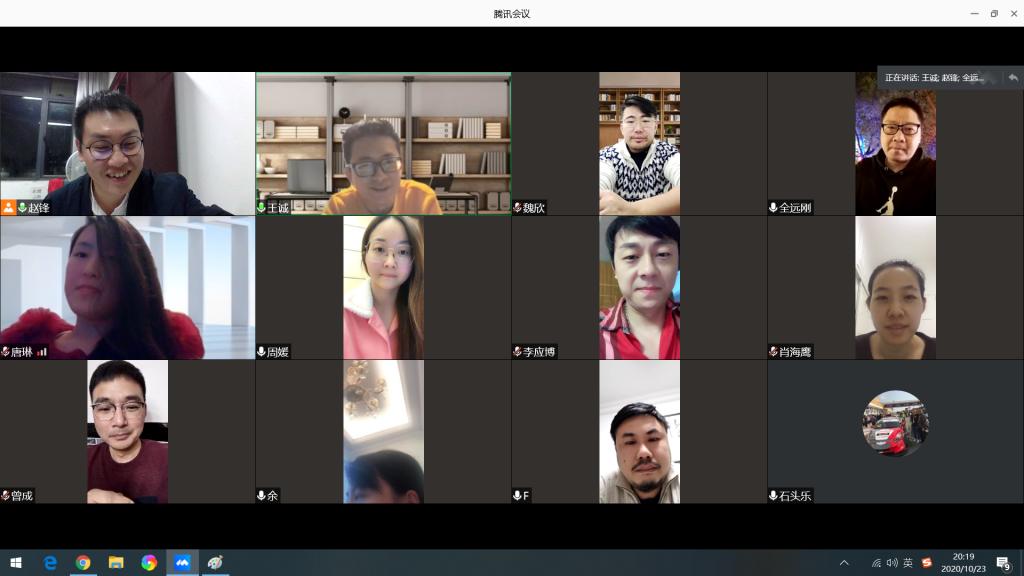Click the microphone icon next to 余
Image resolution: width=1024 pixels, height=576 pixels.
point(261,496)
